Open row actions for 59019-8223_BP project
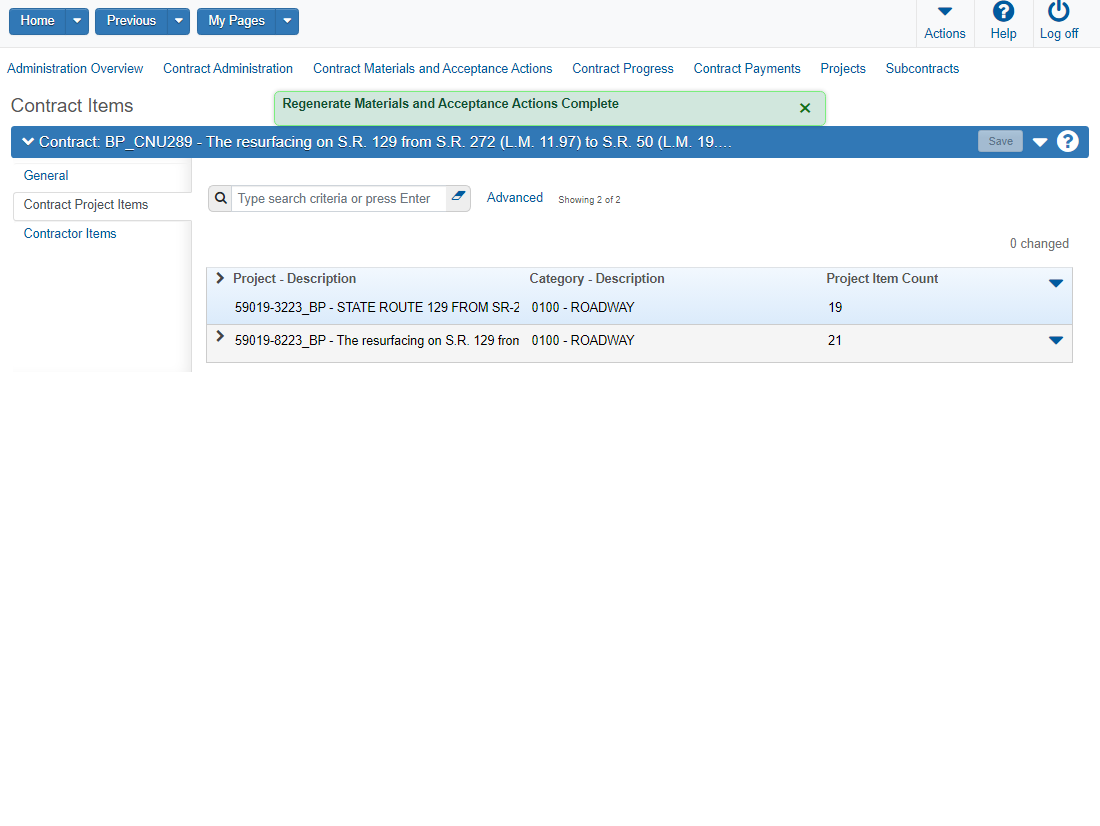The image size is (1100, 826). pyautogui.click(x=1055, y=340)
